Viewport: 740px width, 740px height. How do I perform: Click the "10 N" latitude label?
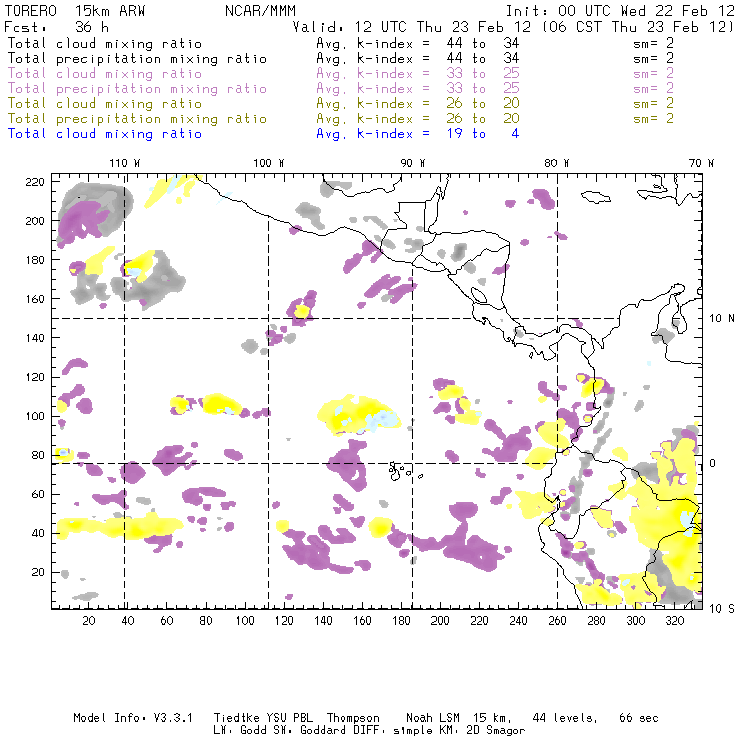point(722,319)
